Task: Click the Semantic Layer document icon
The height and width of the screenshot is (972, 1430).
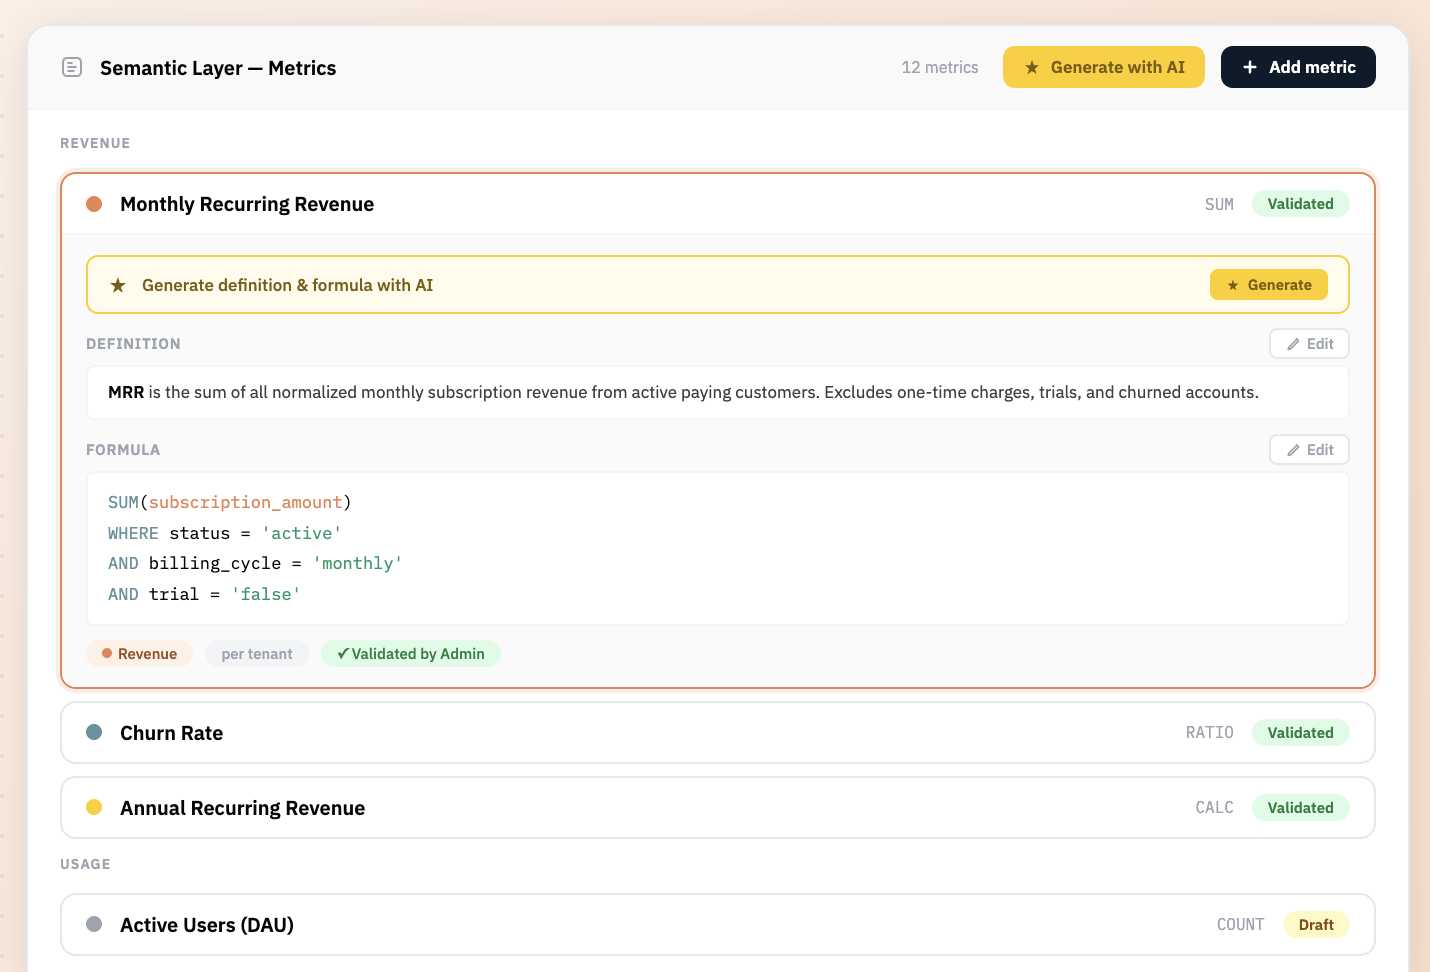Action: 72,67
